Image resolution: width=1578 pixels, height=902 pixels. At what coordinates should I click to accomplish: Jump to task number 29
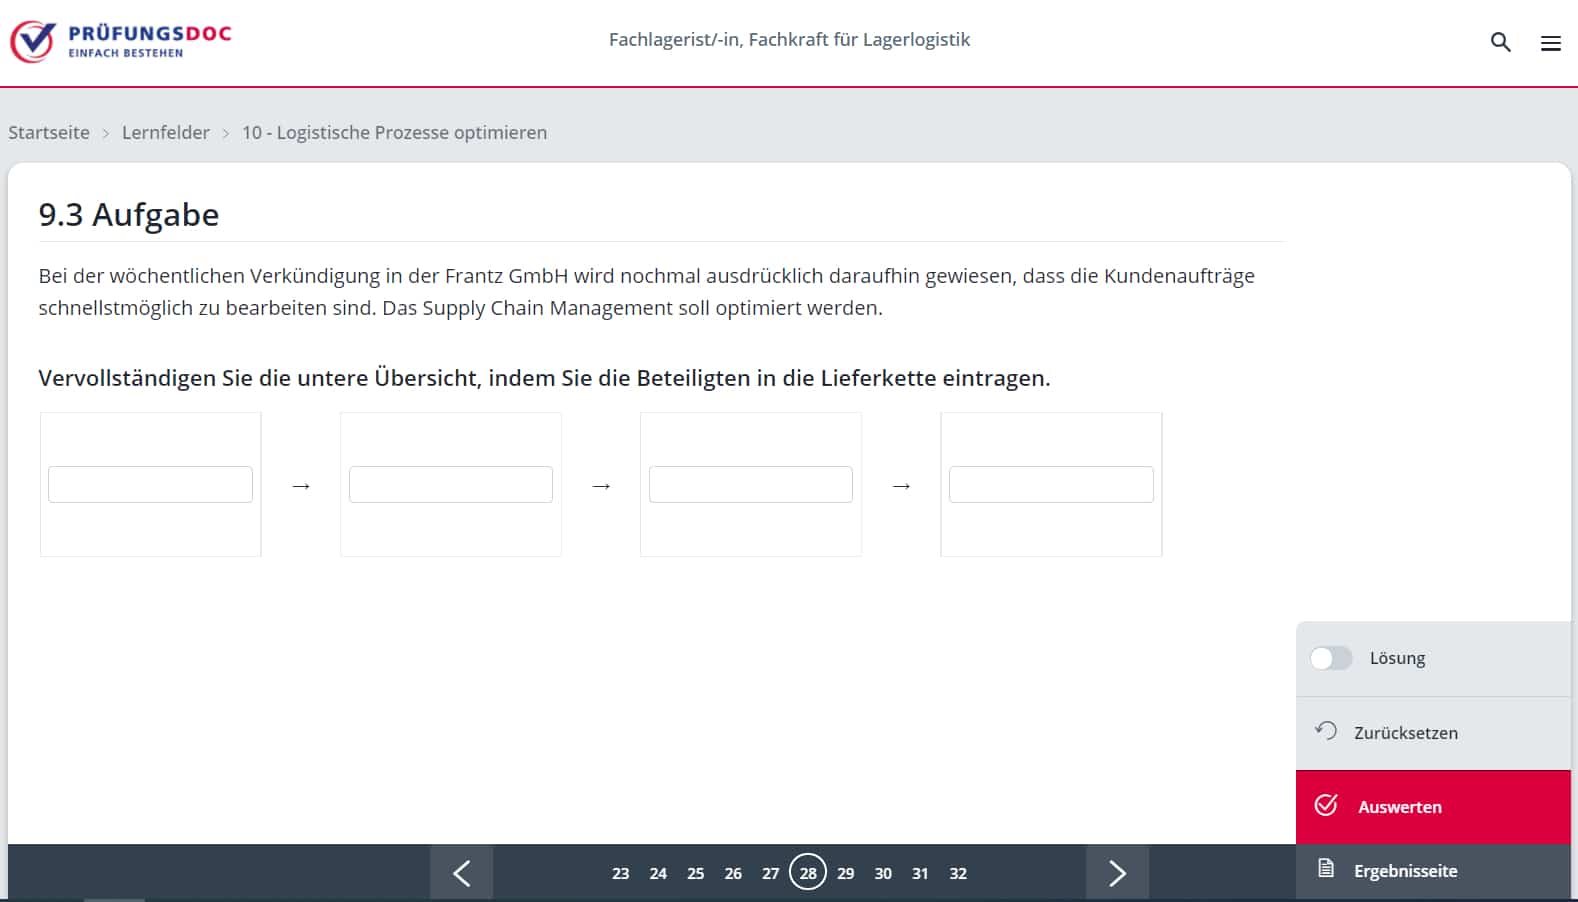pos(845,873)
